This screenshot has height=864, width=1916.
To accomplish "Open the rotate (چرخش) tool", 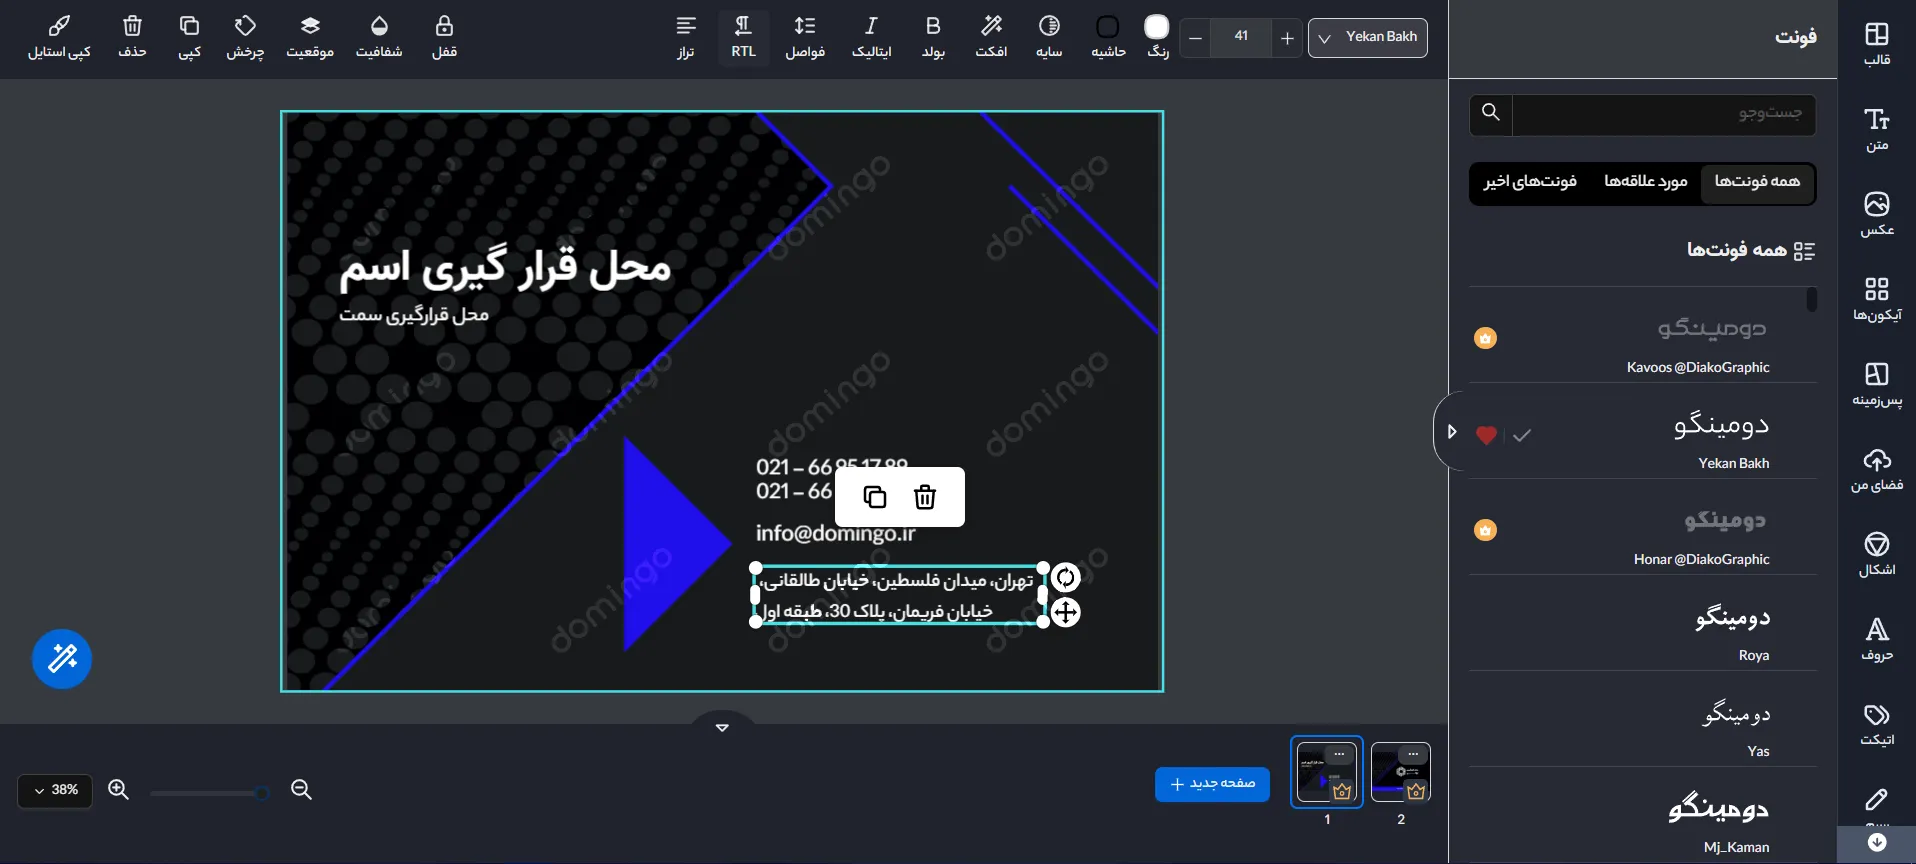I will point(245,37).
